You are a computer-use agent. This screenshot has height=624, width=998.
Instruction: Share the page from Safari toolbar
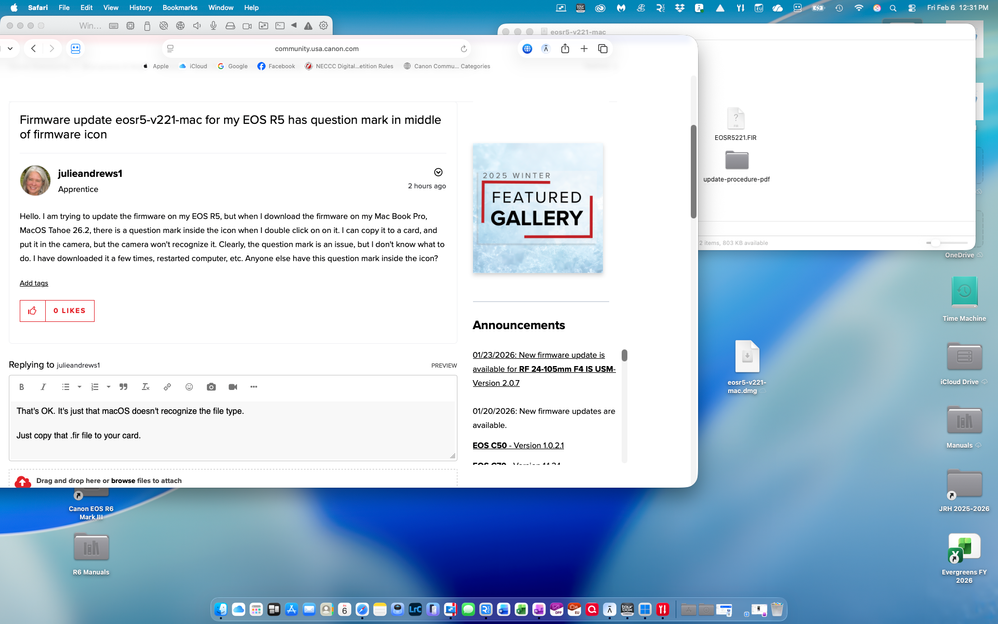565,48
